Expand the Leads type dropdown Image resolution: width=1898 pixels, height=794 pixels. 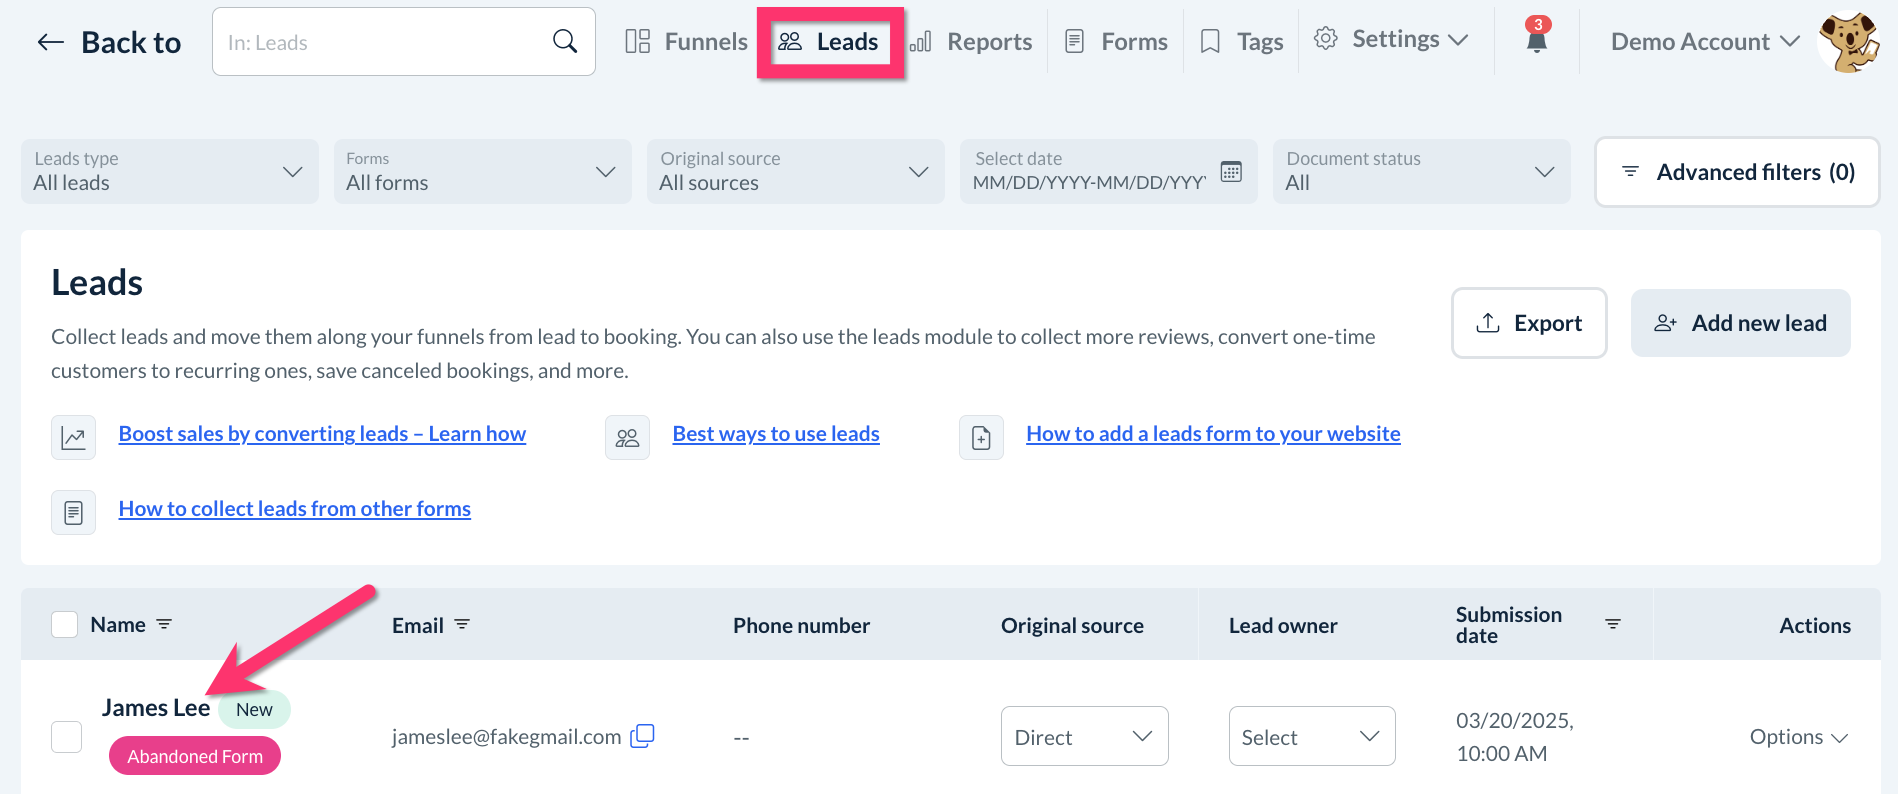point(170,172)
